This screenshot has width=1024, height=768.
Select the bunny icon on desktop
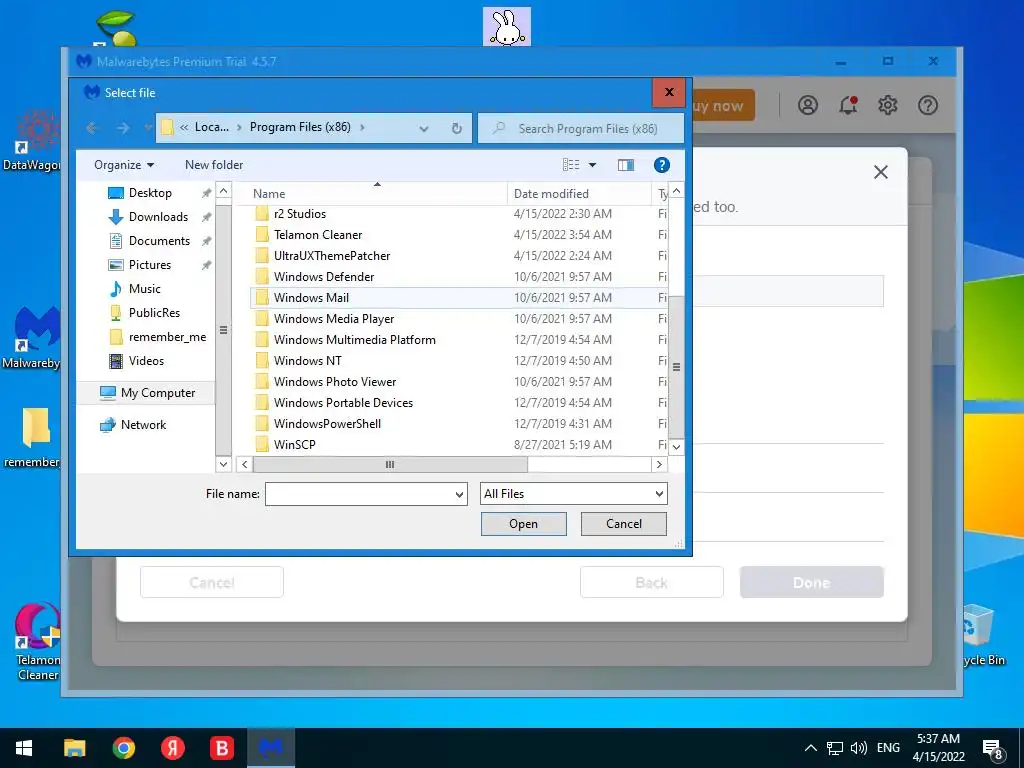pos(507,27)
